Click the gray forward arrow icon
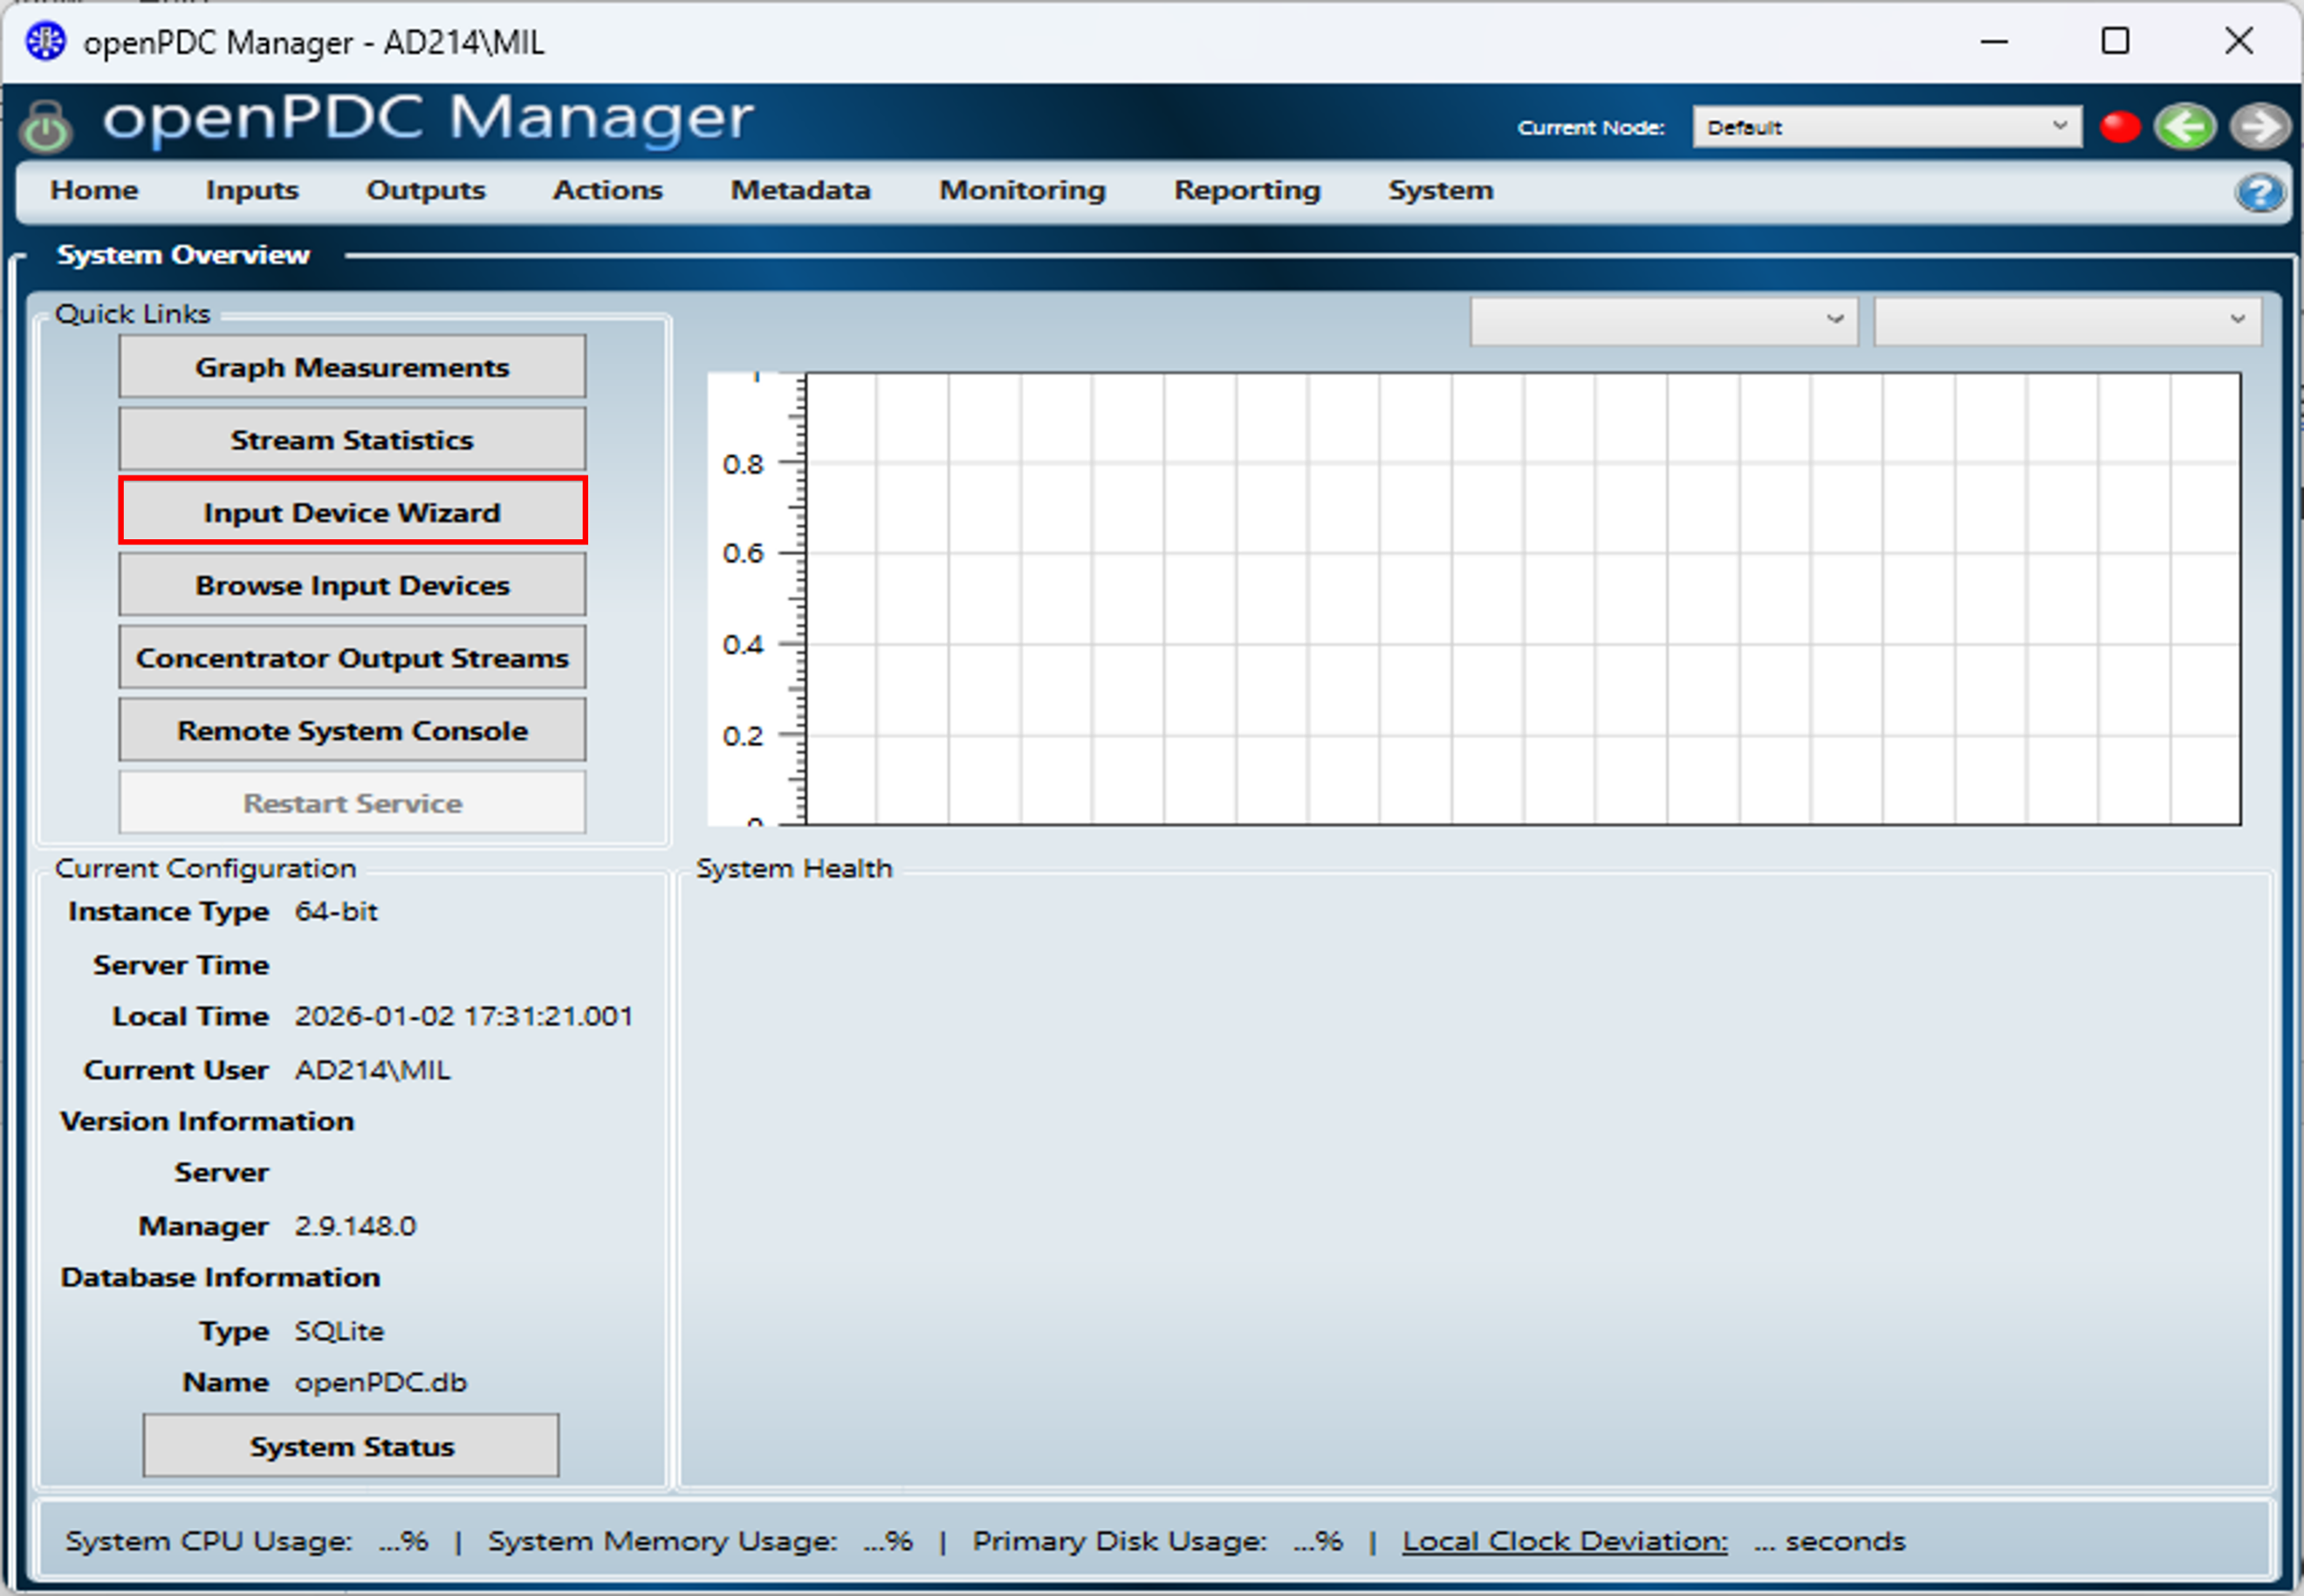Viewport: 2304px width, 1596px height. click(x=2260, y=127)
